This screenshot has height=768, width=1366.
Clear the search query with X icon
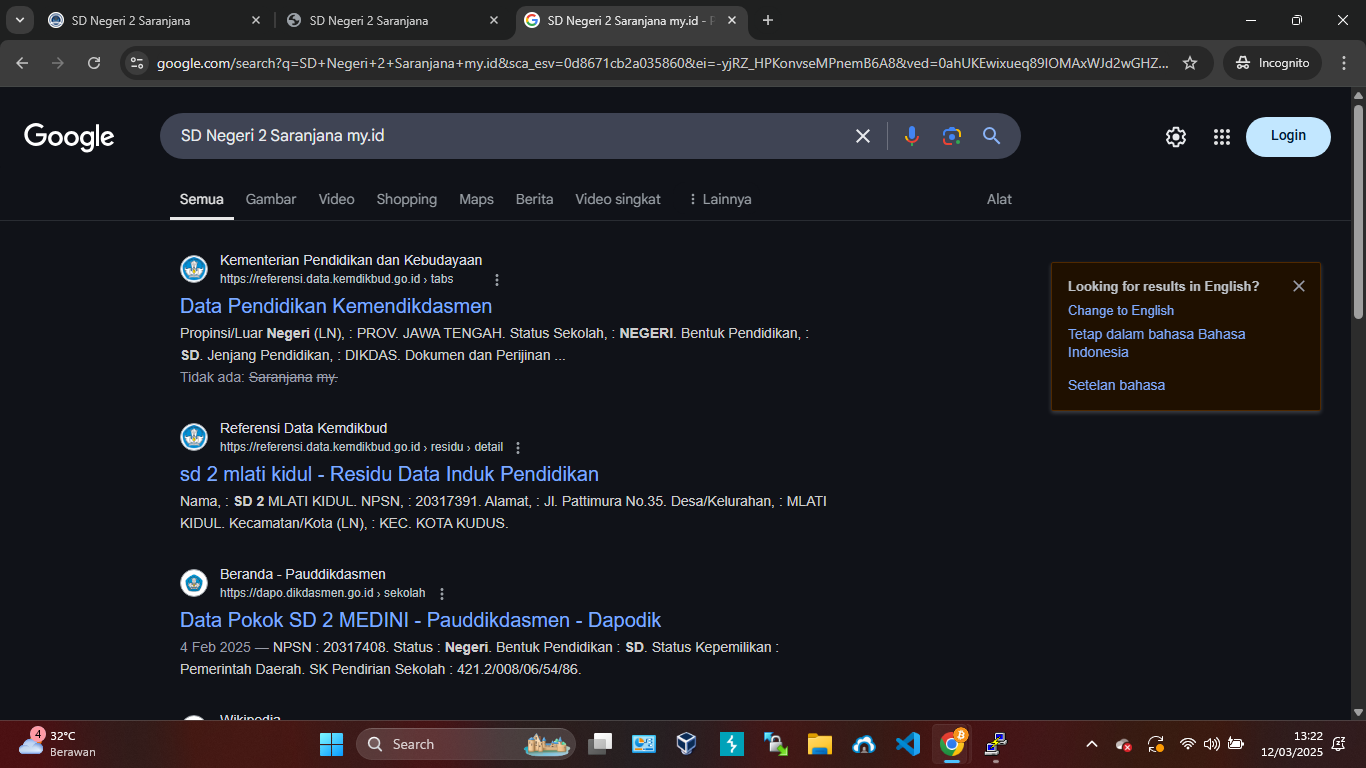[863, 136]
